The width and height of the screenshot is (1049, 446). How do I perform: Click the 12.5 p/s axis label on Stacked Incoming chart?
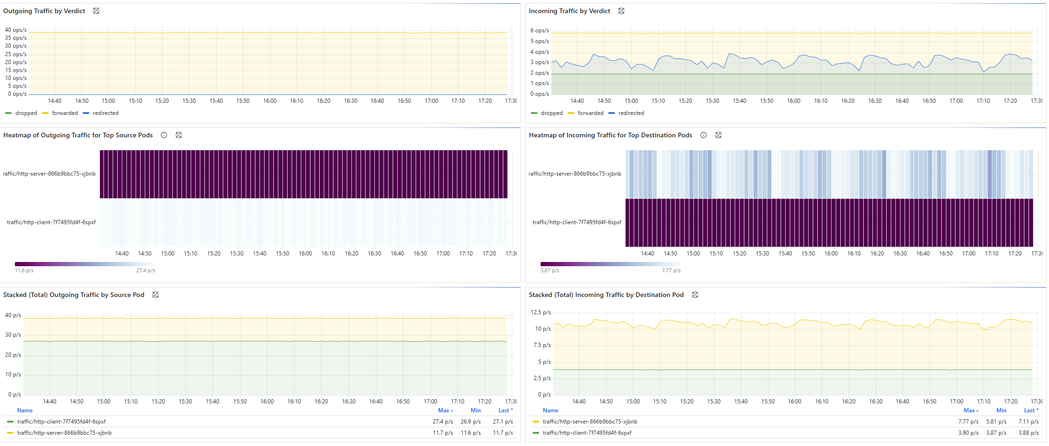[540, 312]
